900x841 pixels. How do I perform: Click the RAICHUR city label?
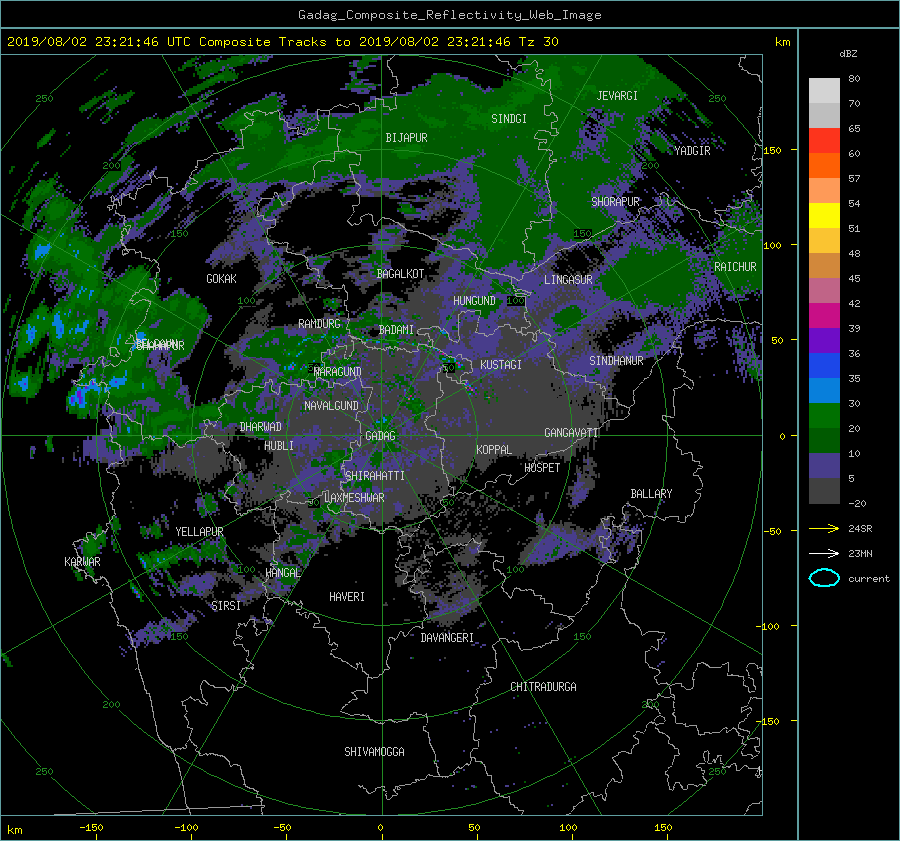pyautogui.click(x=735, y=267)
